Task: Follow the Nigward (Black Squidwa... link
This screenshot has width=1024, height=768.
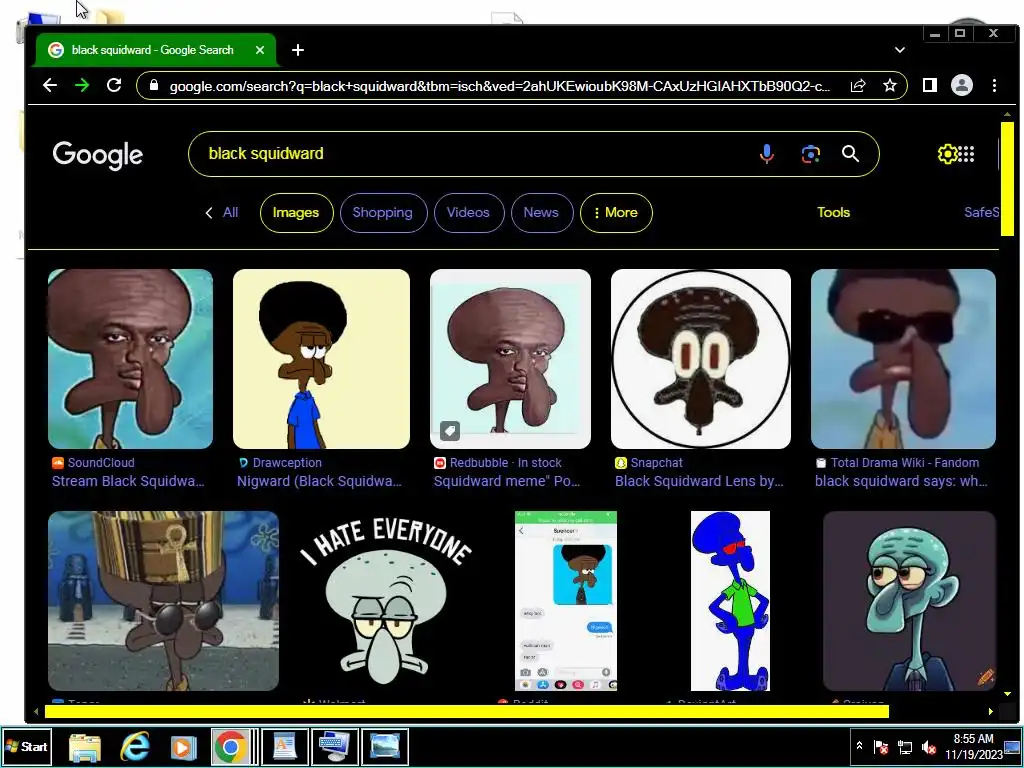Action: point(319,481)
